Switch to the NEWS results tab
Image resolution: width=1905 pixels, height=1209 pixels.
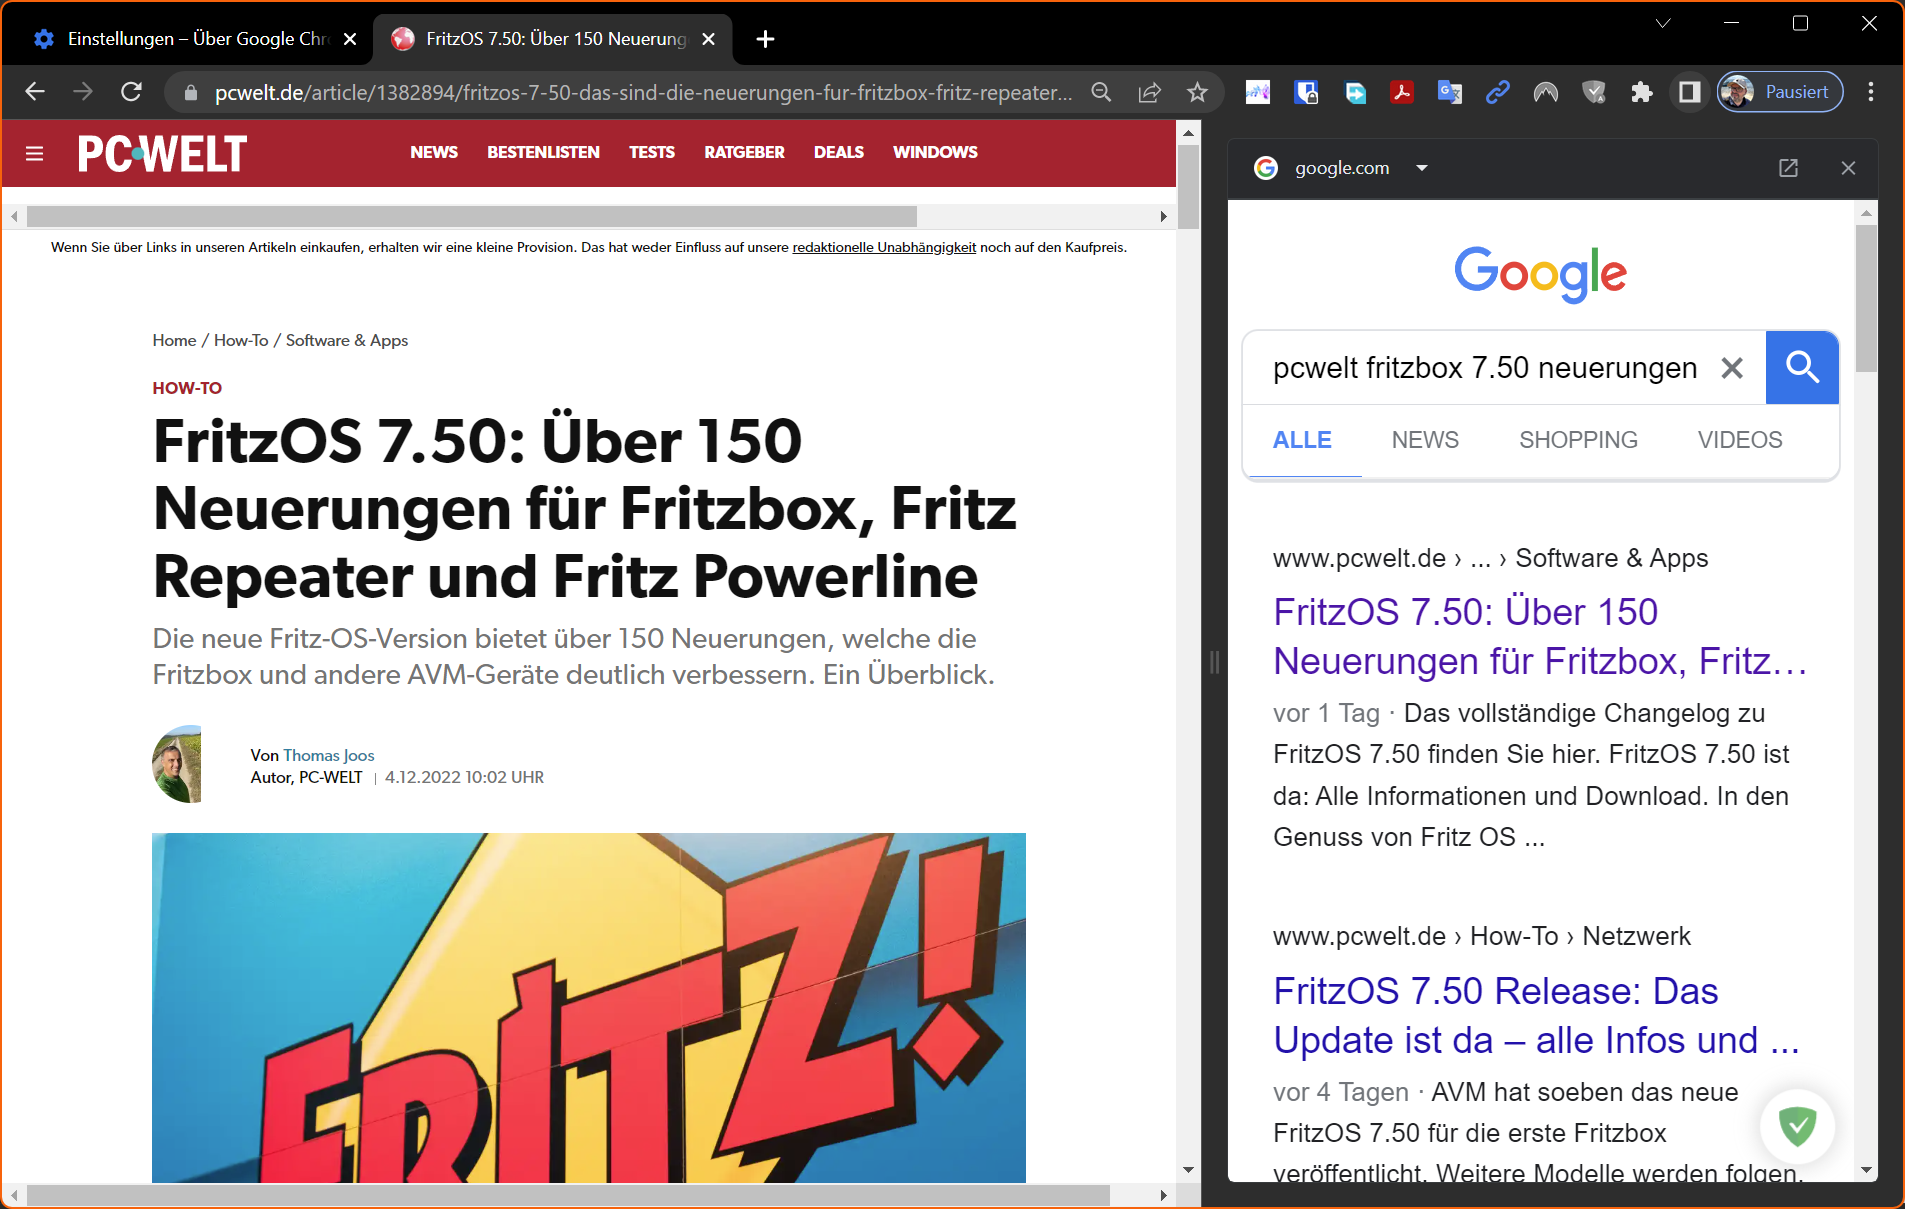[x=1425, y=440]
